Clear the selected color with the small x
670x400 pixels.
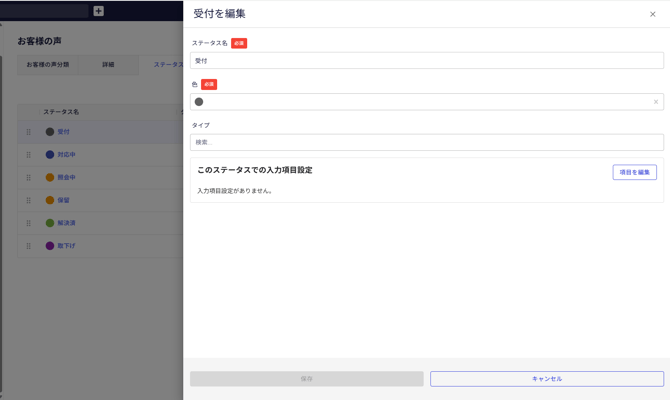[x=656, y=102]
